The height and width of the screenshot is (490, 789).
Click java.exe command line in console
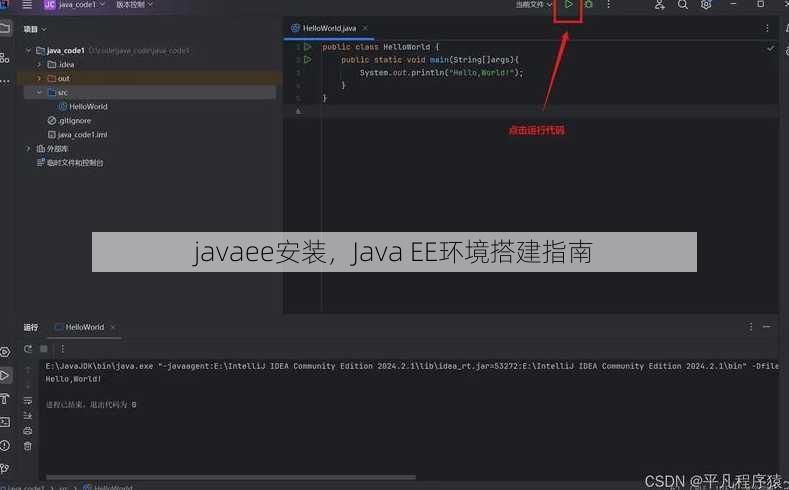pyautogui.click(x=412, y=366)
